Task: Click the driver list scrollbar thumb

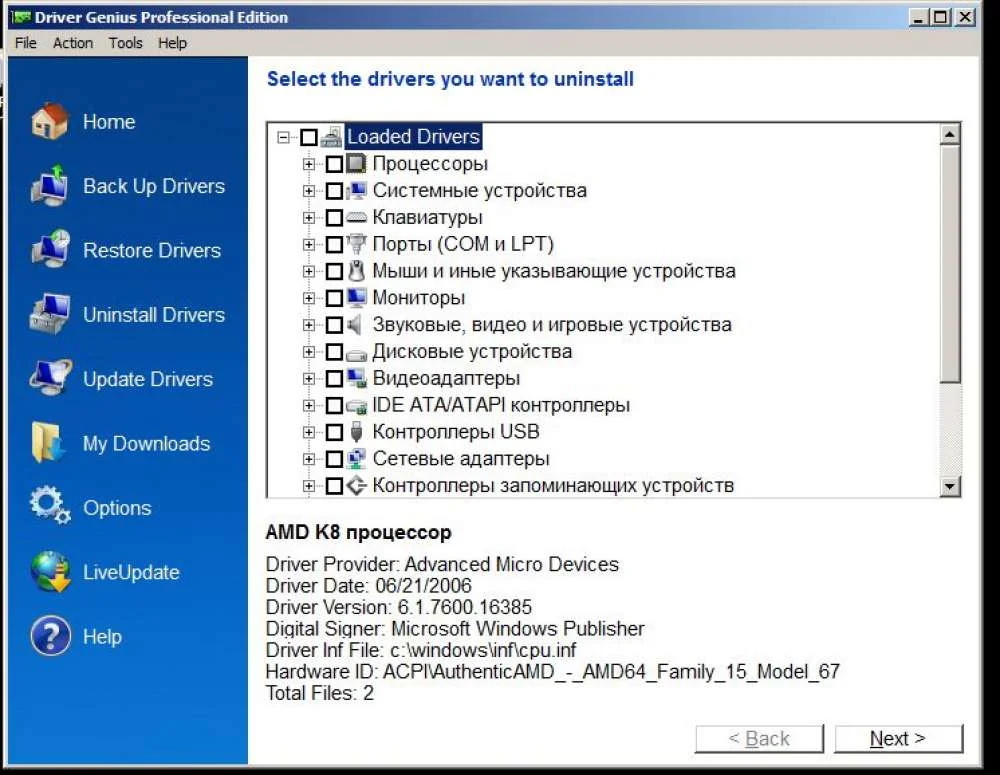Action: 950,264
